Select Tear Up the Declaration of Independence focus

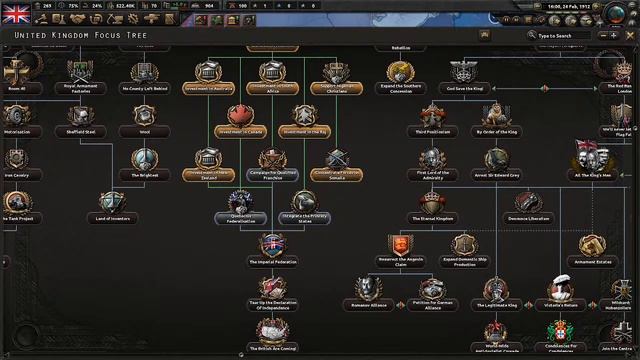click(273, 294)
